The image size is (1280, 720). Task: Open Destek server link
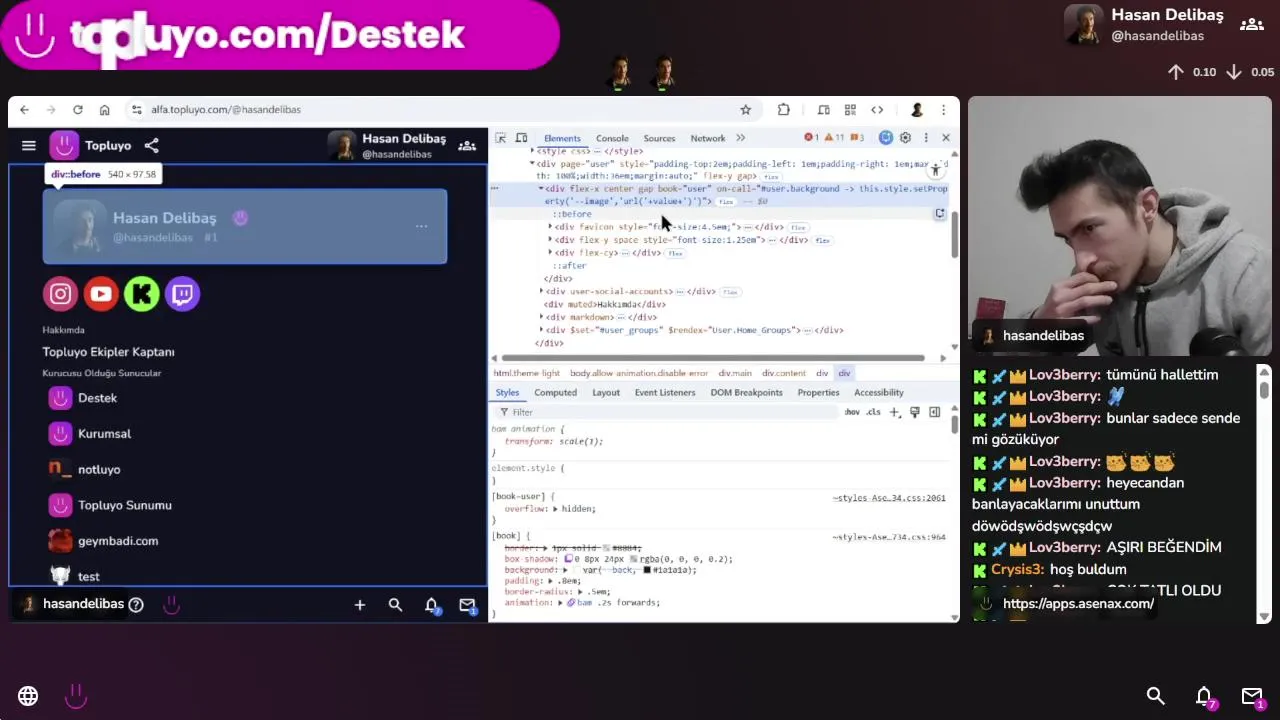[x=83, y=398]
